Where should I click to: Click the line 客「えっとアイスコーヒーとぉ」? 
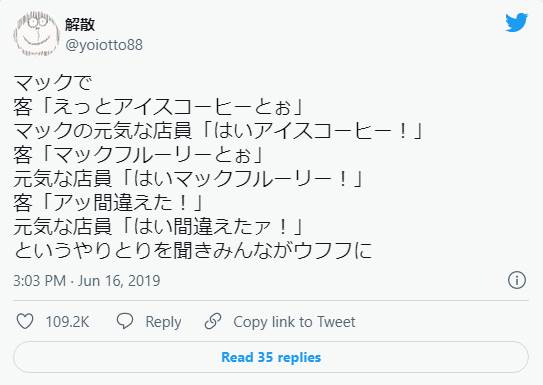click(x=159, y=107)
